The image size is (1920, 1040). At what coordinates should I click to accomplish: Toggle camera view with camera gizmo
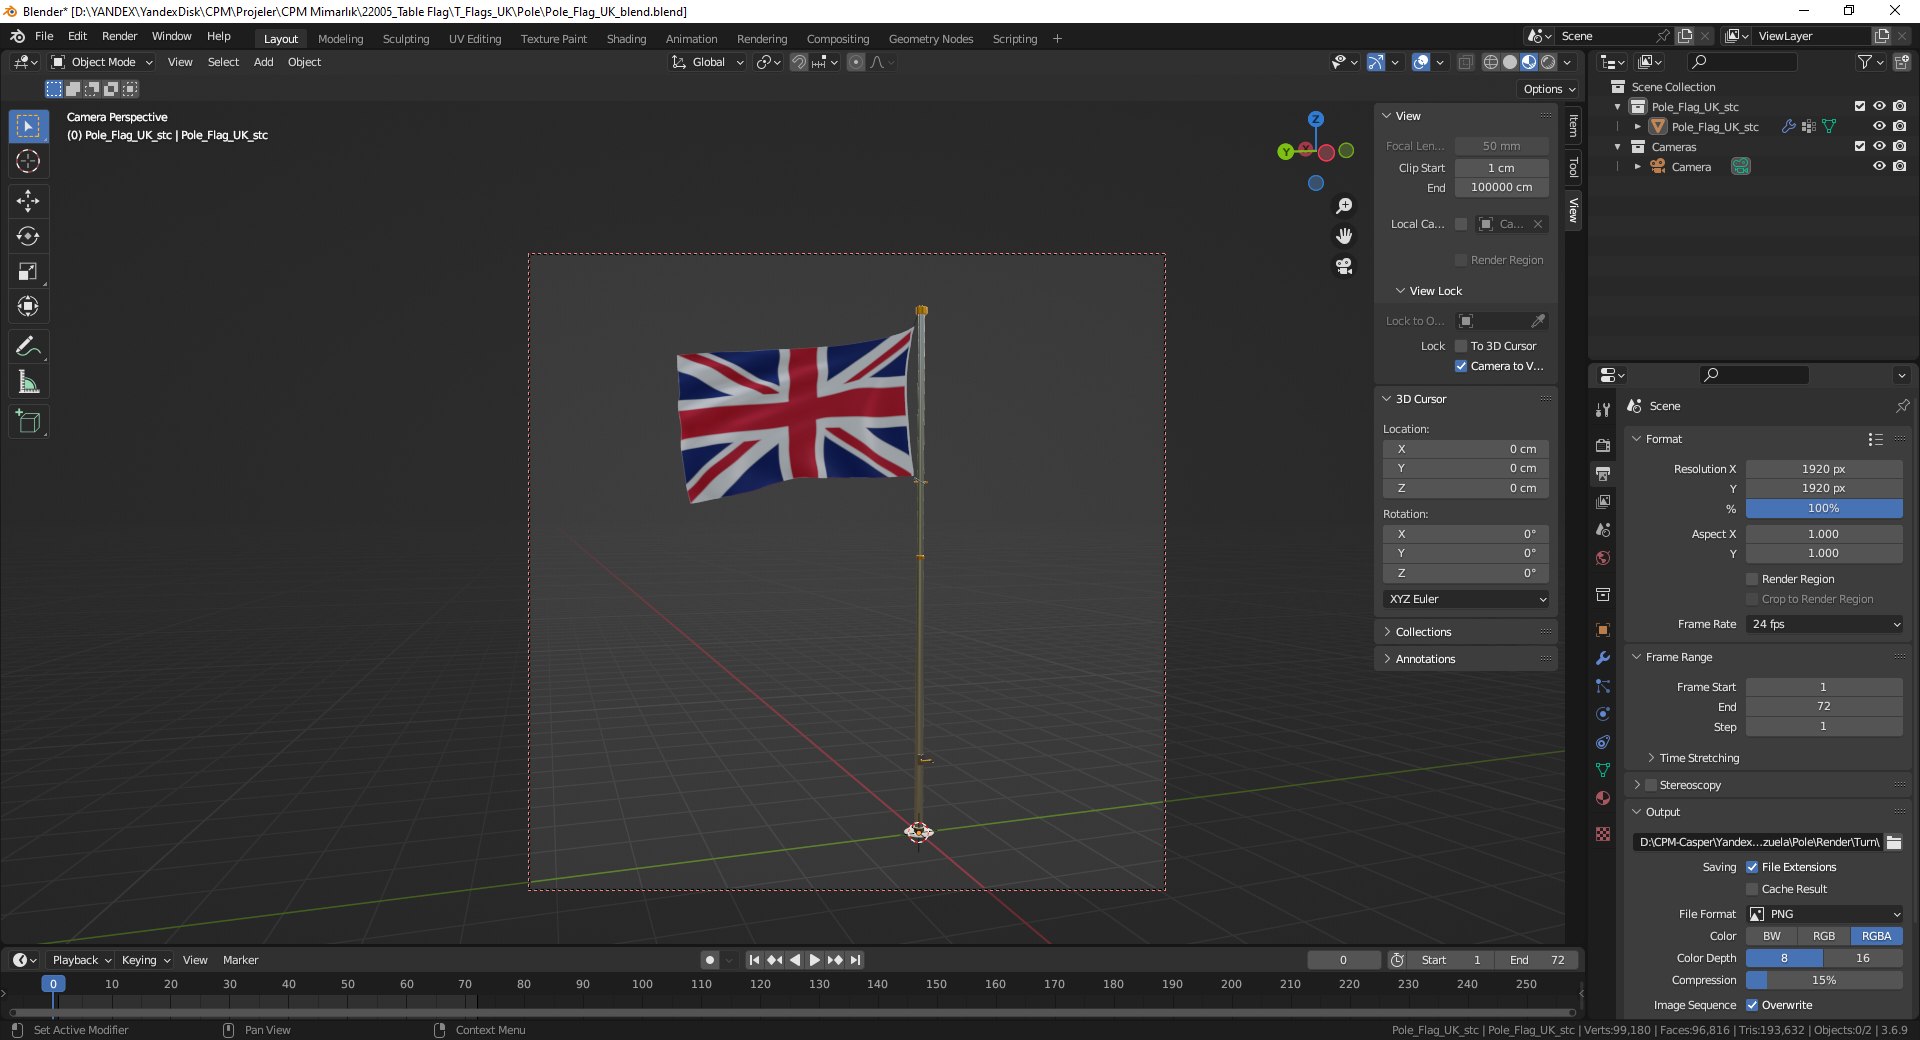coord(1344,266)
